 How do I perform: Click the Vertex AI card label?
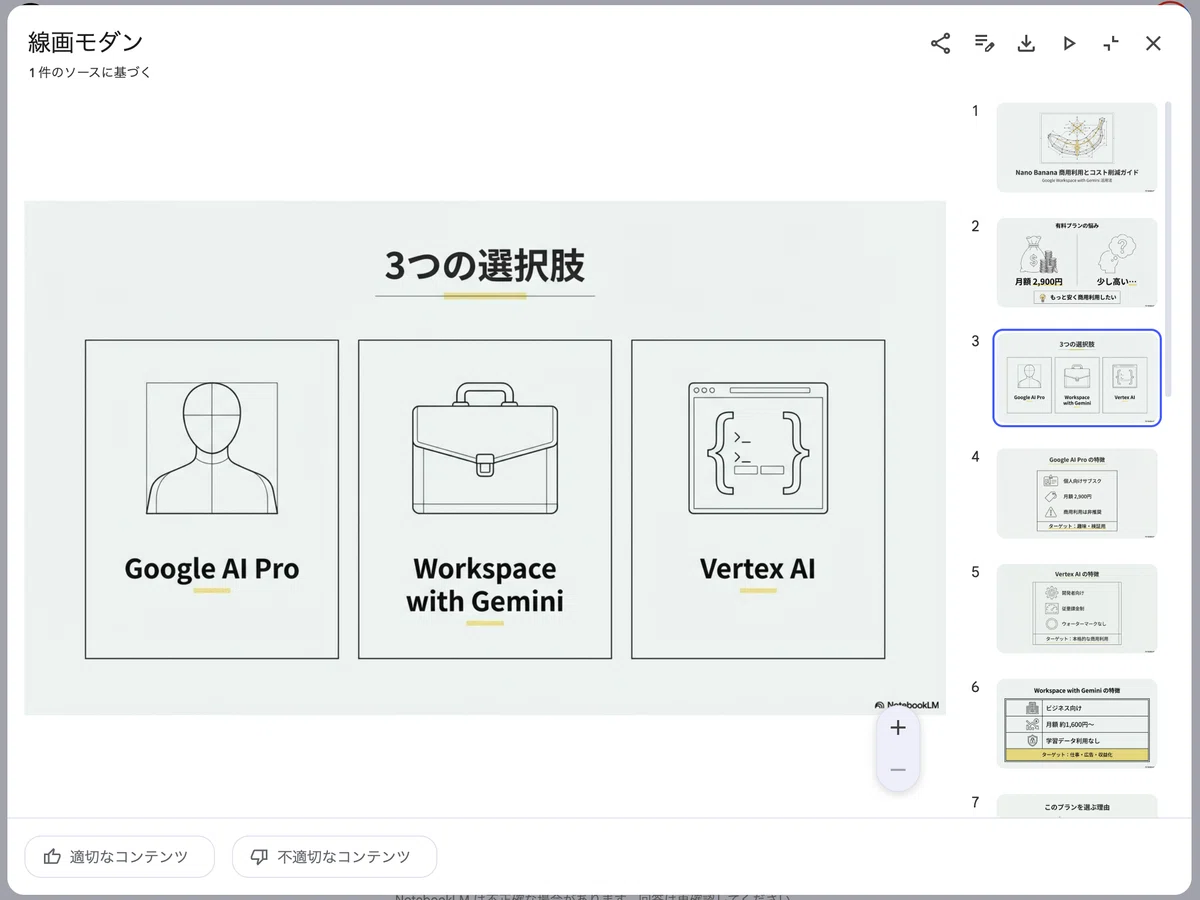(x=758, y=569)
